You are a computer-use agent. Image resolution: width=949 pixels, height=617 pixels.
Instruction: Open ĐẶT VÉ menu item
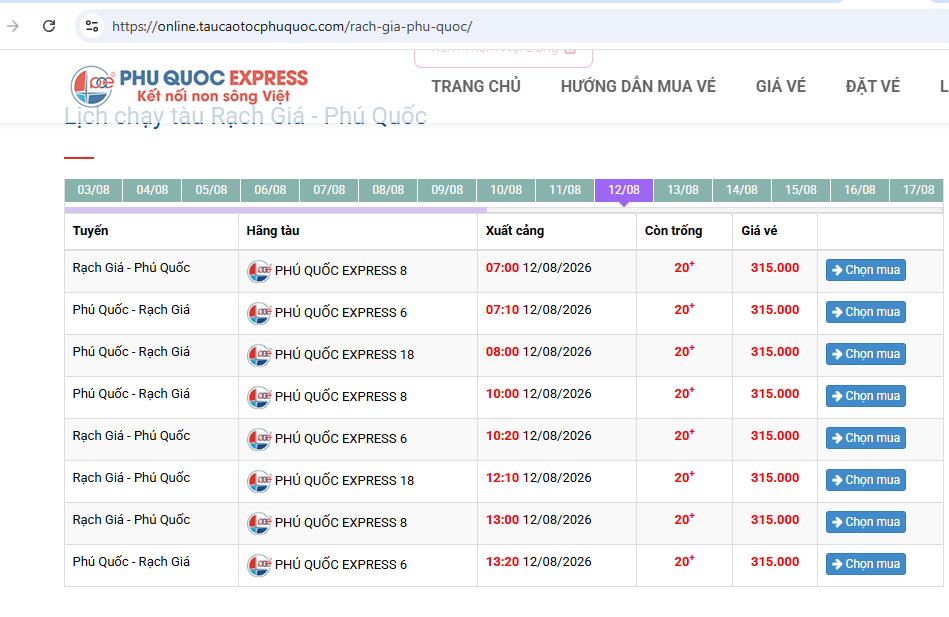point(873,87)
